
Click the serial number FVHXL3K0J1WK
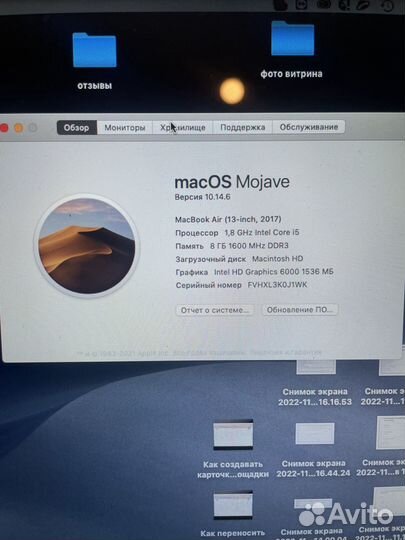[278, 285]
